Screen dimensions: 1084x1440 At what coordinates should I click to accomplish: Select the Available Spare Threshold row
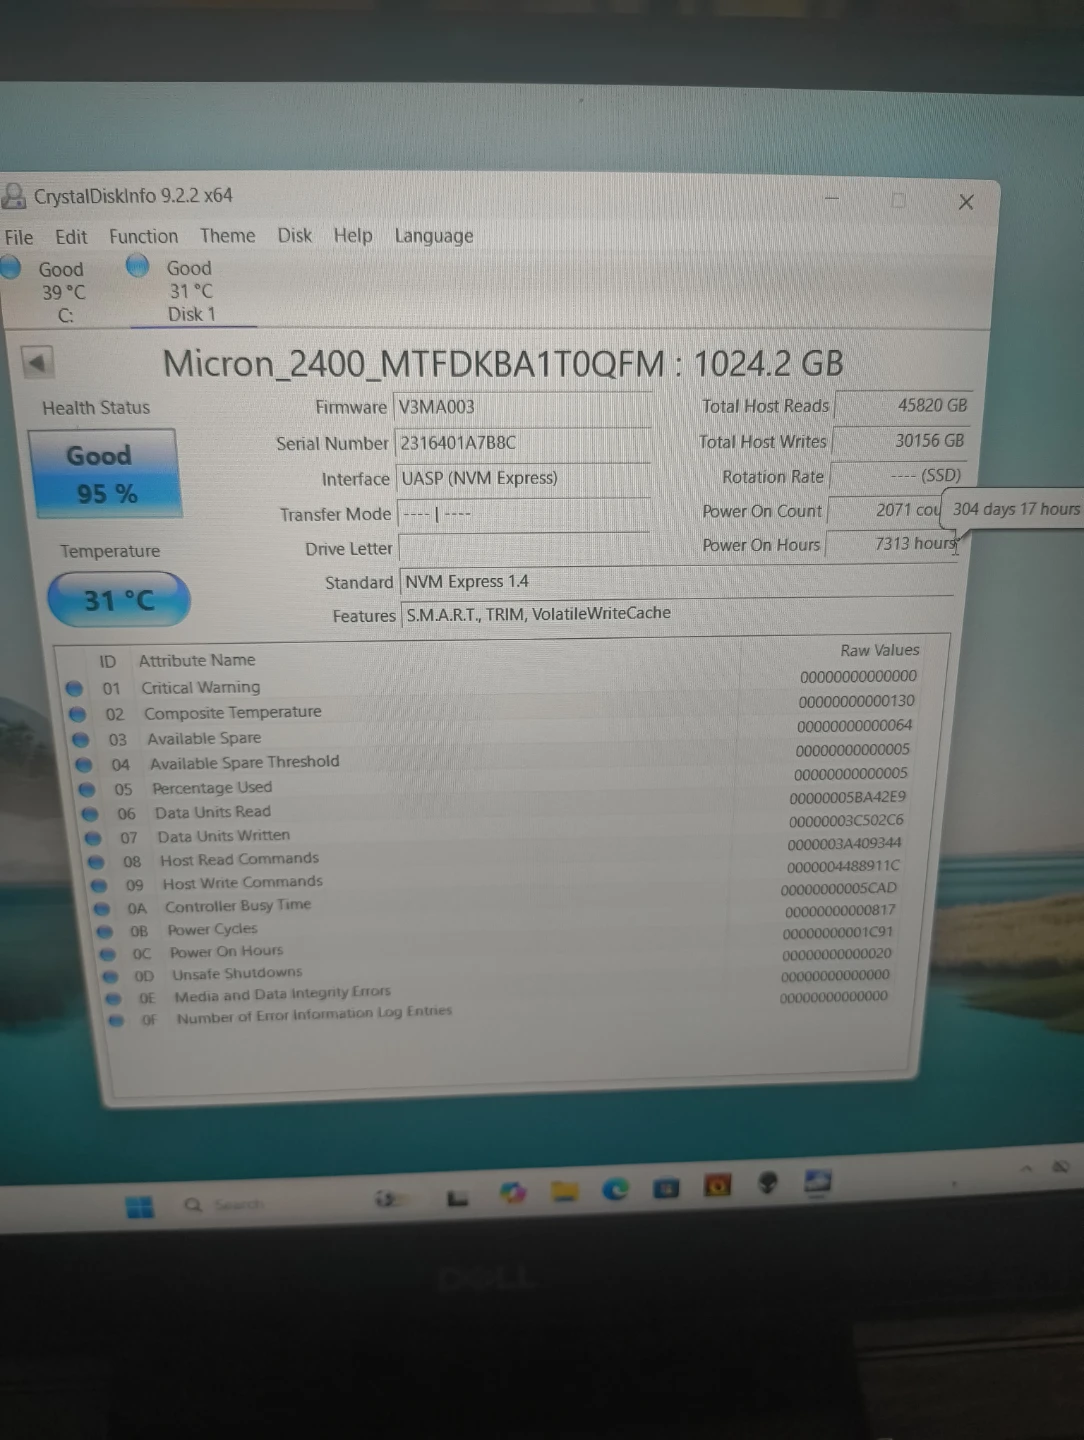click(496, 758)
